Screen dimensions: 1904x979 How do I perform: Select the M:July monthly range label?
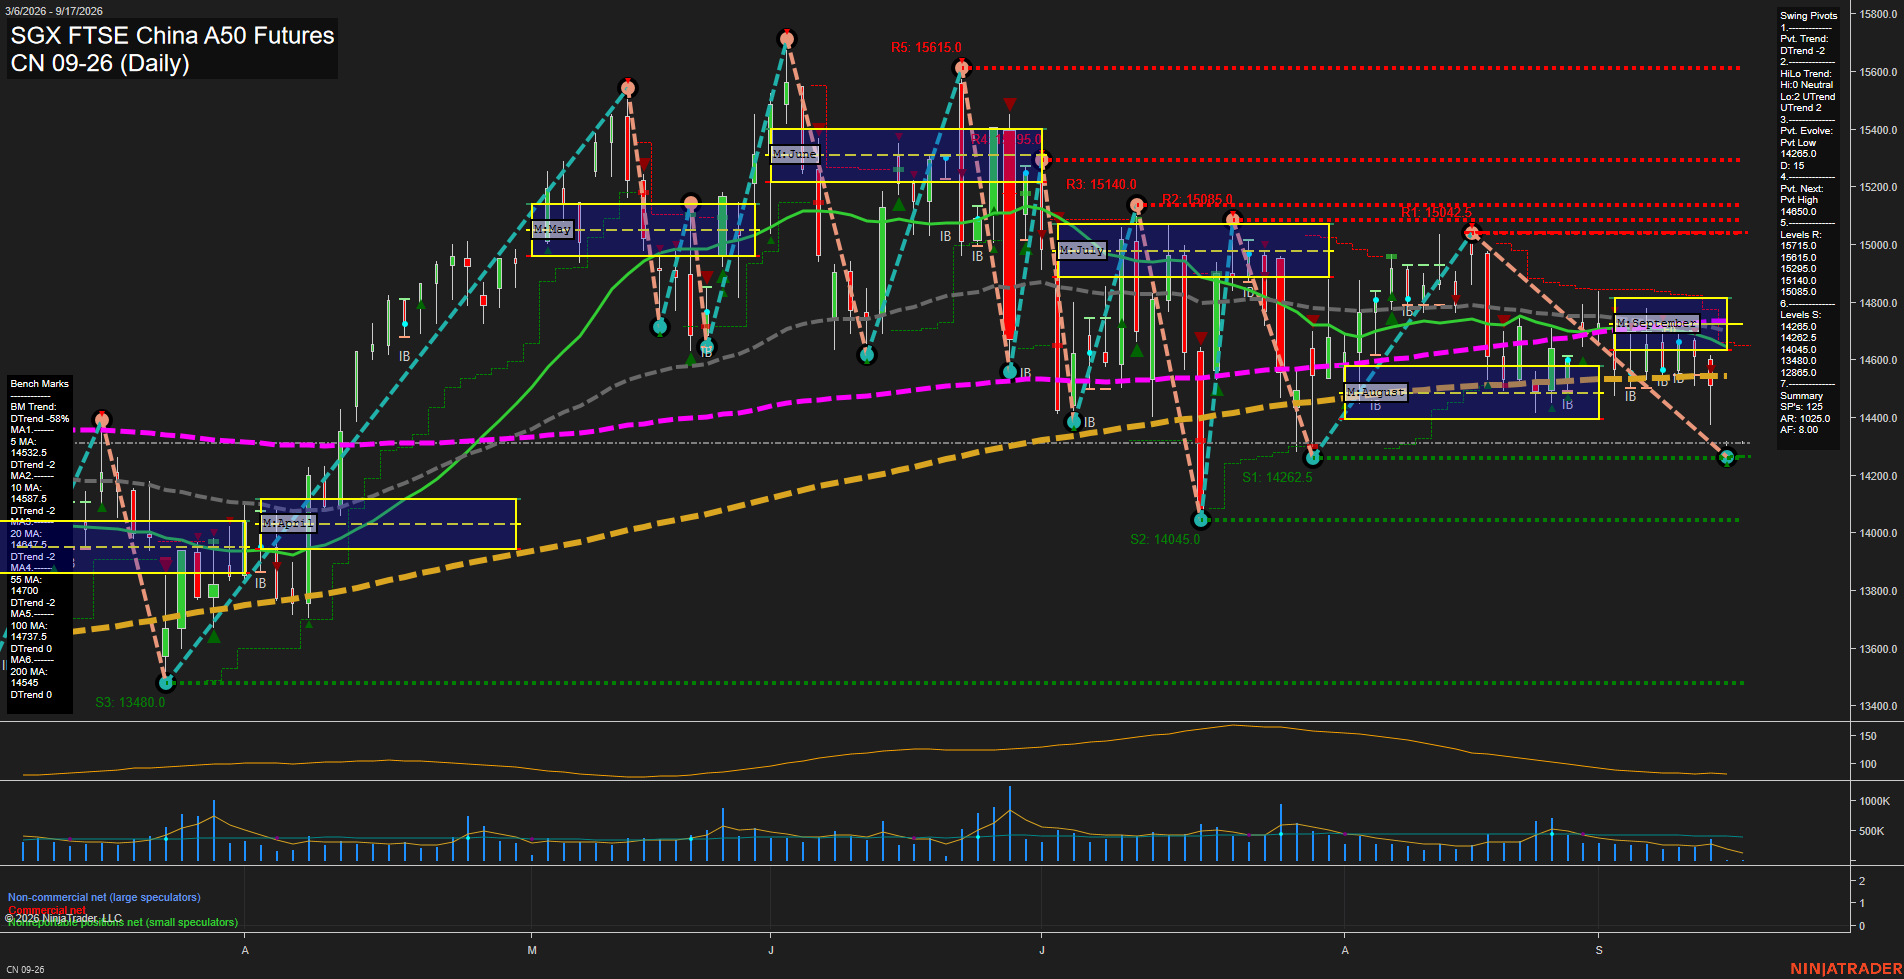1082,250
